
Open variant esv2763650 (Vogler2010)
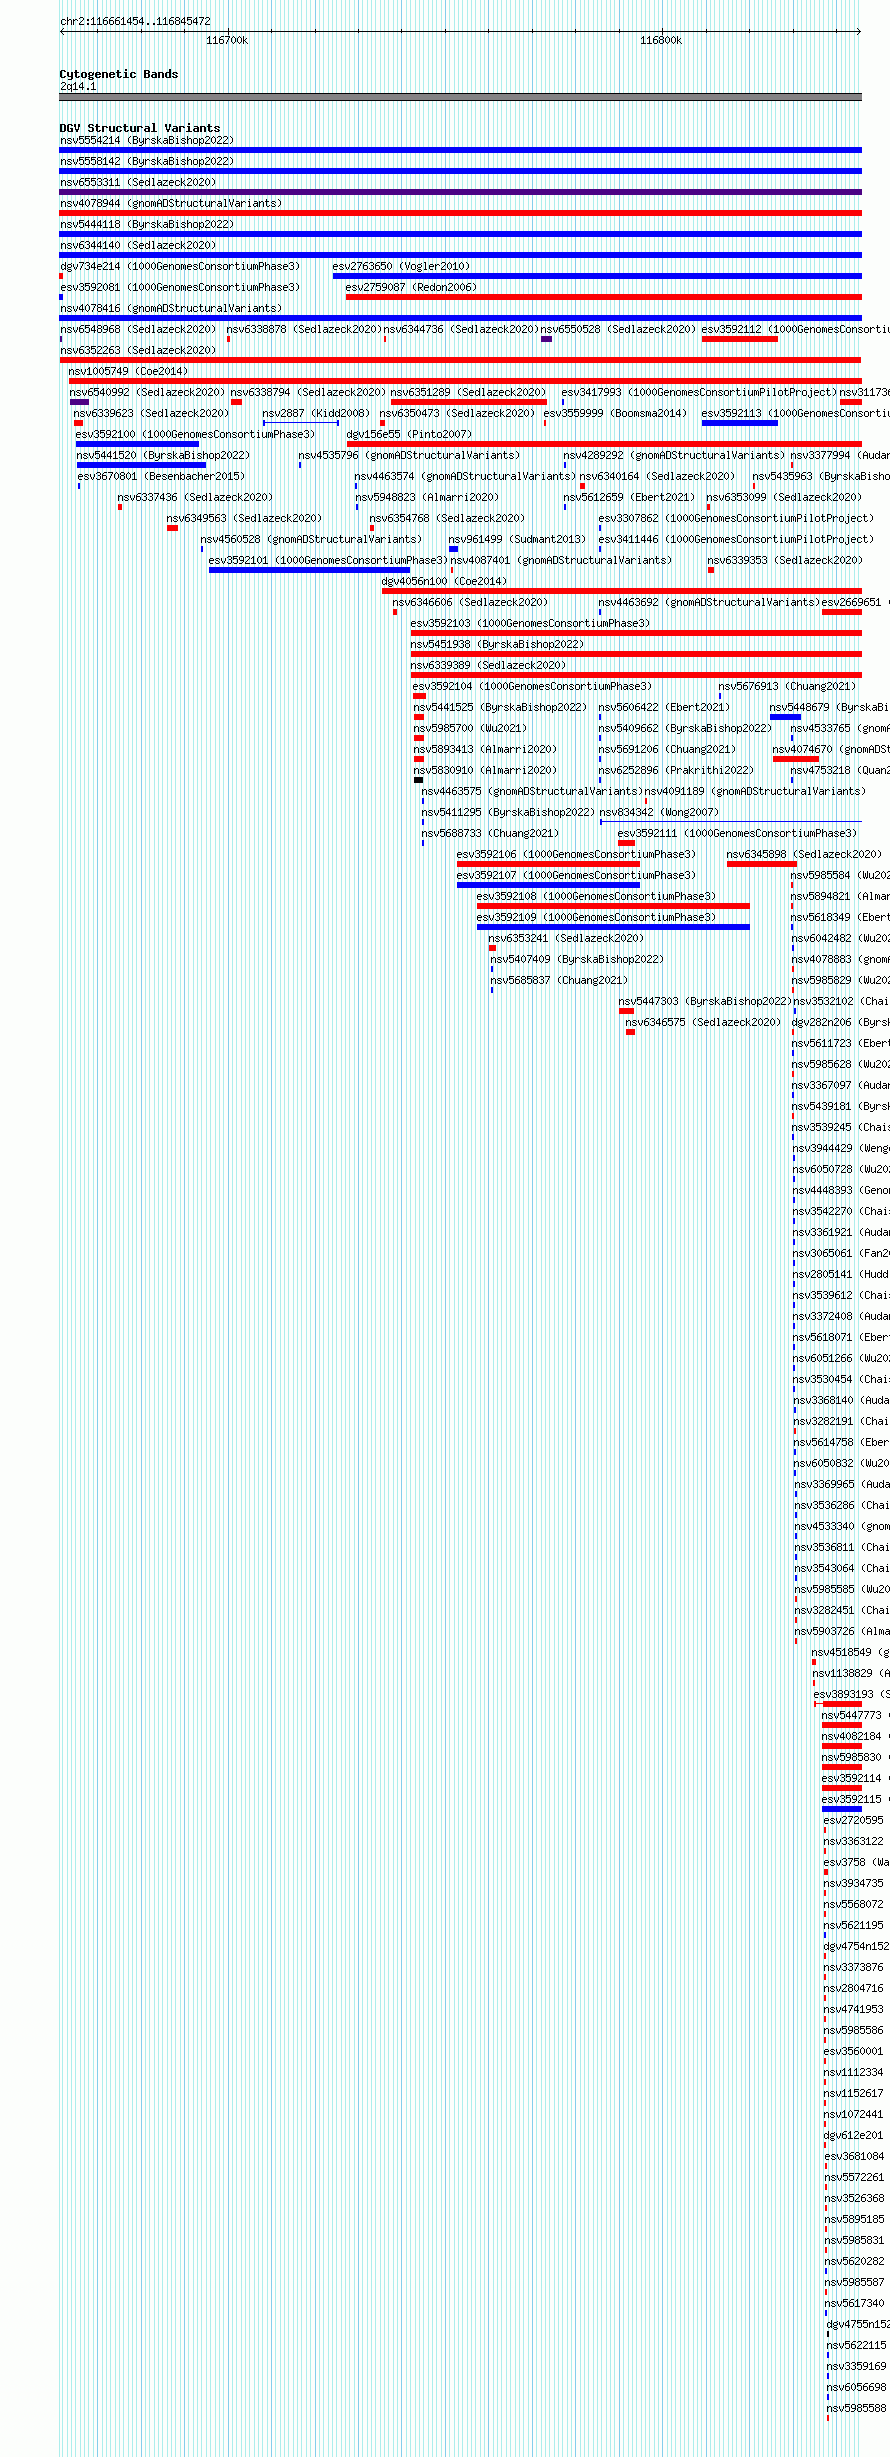pos(401,267)
